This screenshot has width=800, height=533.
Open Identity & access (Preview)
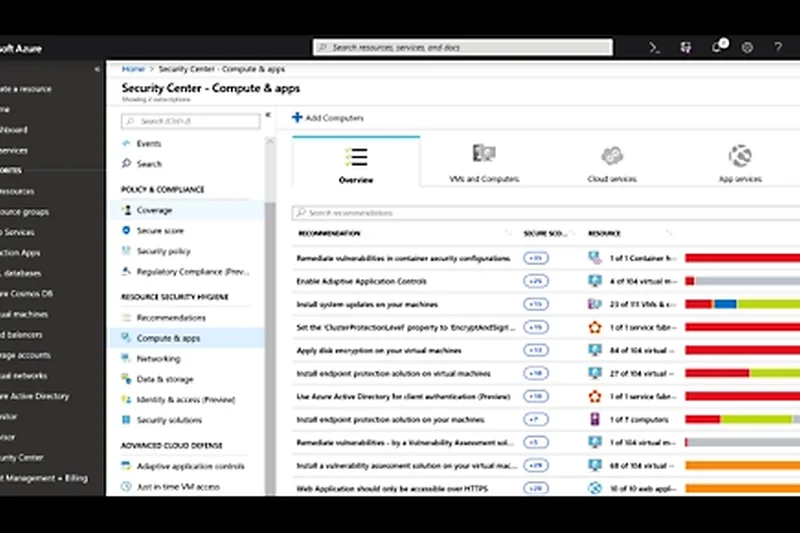point(186,399)
